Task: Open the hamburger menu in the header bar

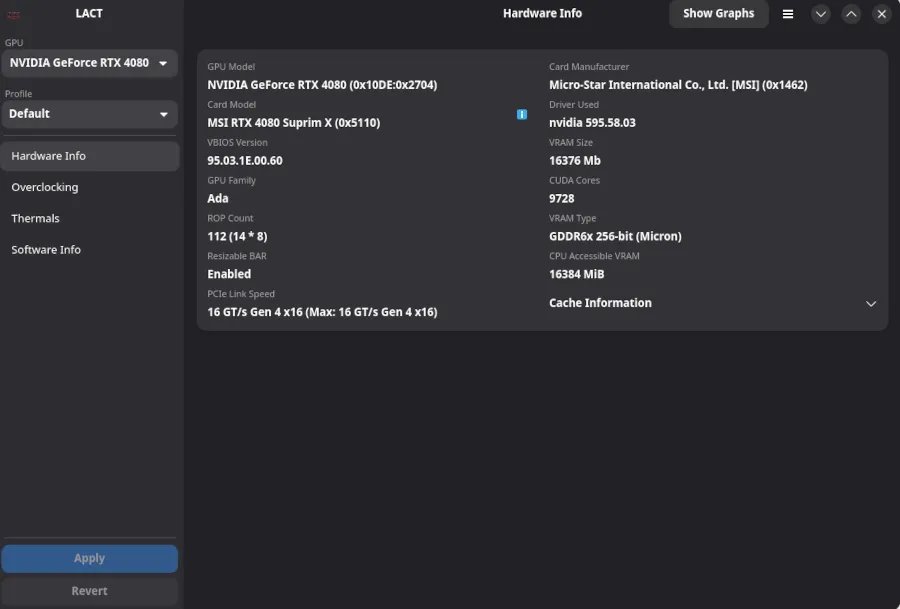Action: (x=788, y=13)
